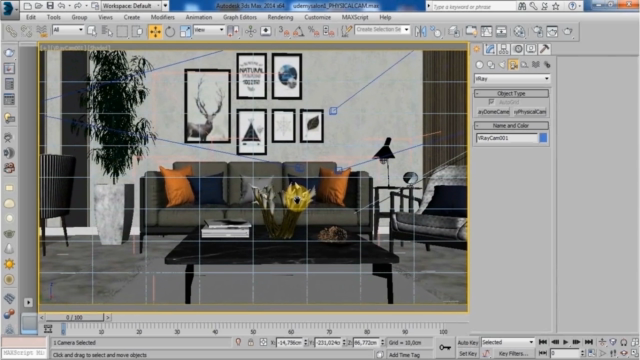This screenshot has width=640, height=360.
Task: Open the Material Editor icon
Action: [x=519, y=31]
